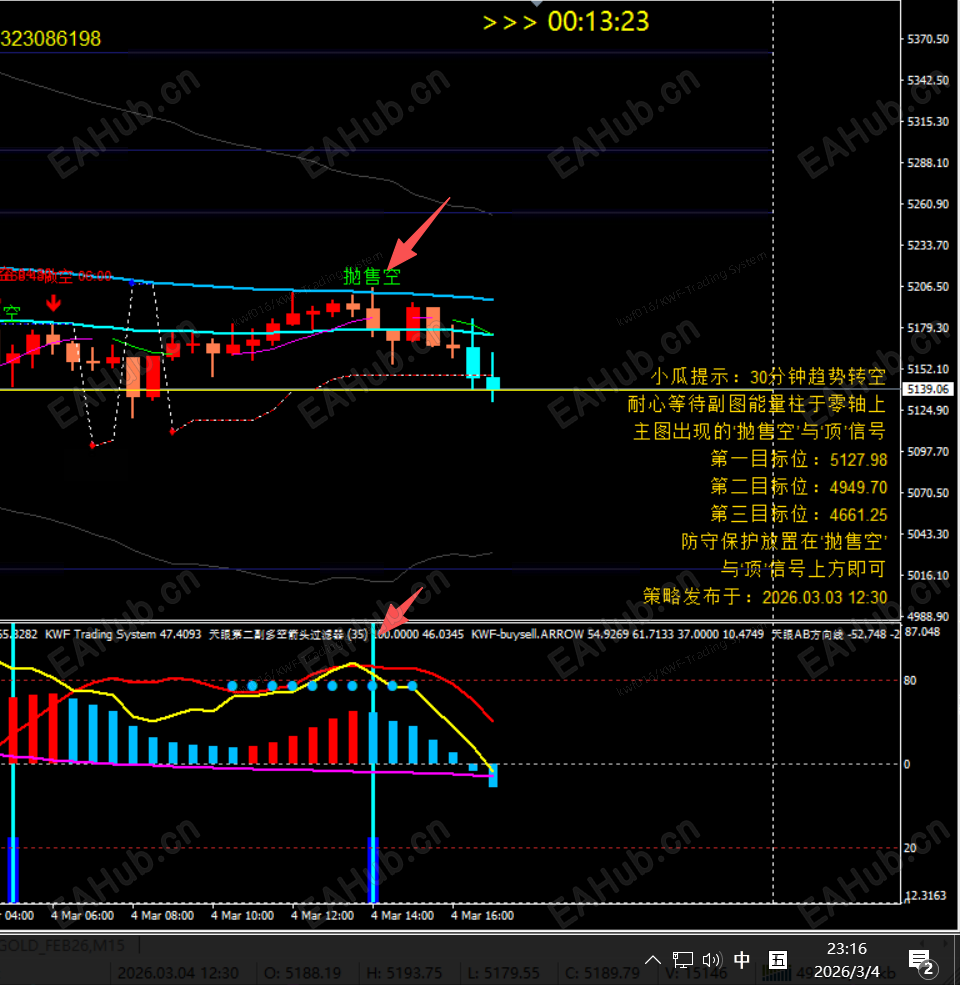Click status bar date 2026.03.04 12:30
960x985 pixels.
click(178, 973)
